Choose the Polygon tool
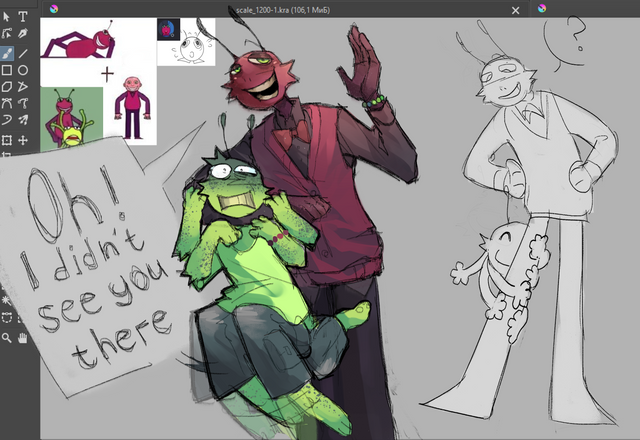The height and width of the screenshot is (440, 640). [6, 87]
